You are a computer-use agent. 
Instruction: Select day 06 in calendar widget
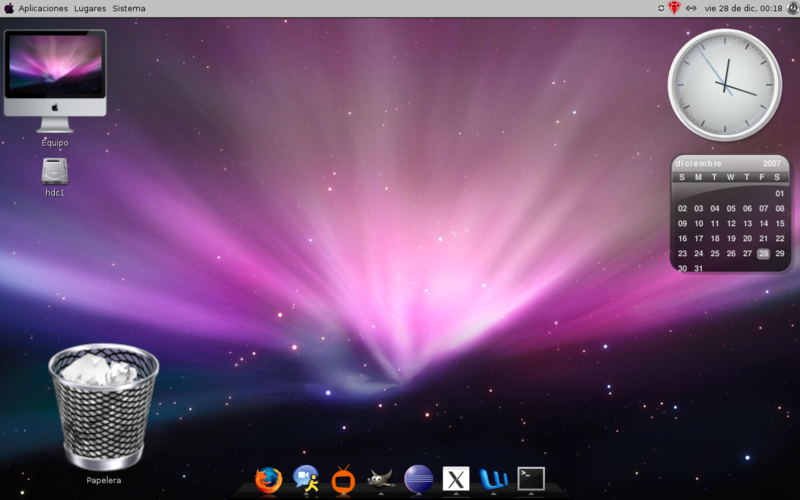pyautogui.click(x=747, y=209)
